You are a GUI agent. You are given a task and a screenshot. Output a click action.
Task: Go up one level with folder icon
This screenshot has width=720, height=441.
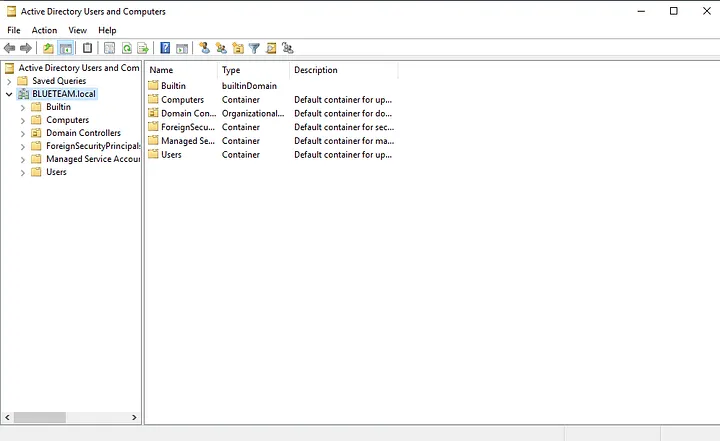[x=48, y=48]
